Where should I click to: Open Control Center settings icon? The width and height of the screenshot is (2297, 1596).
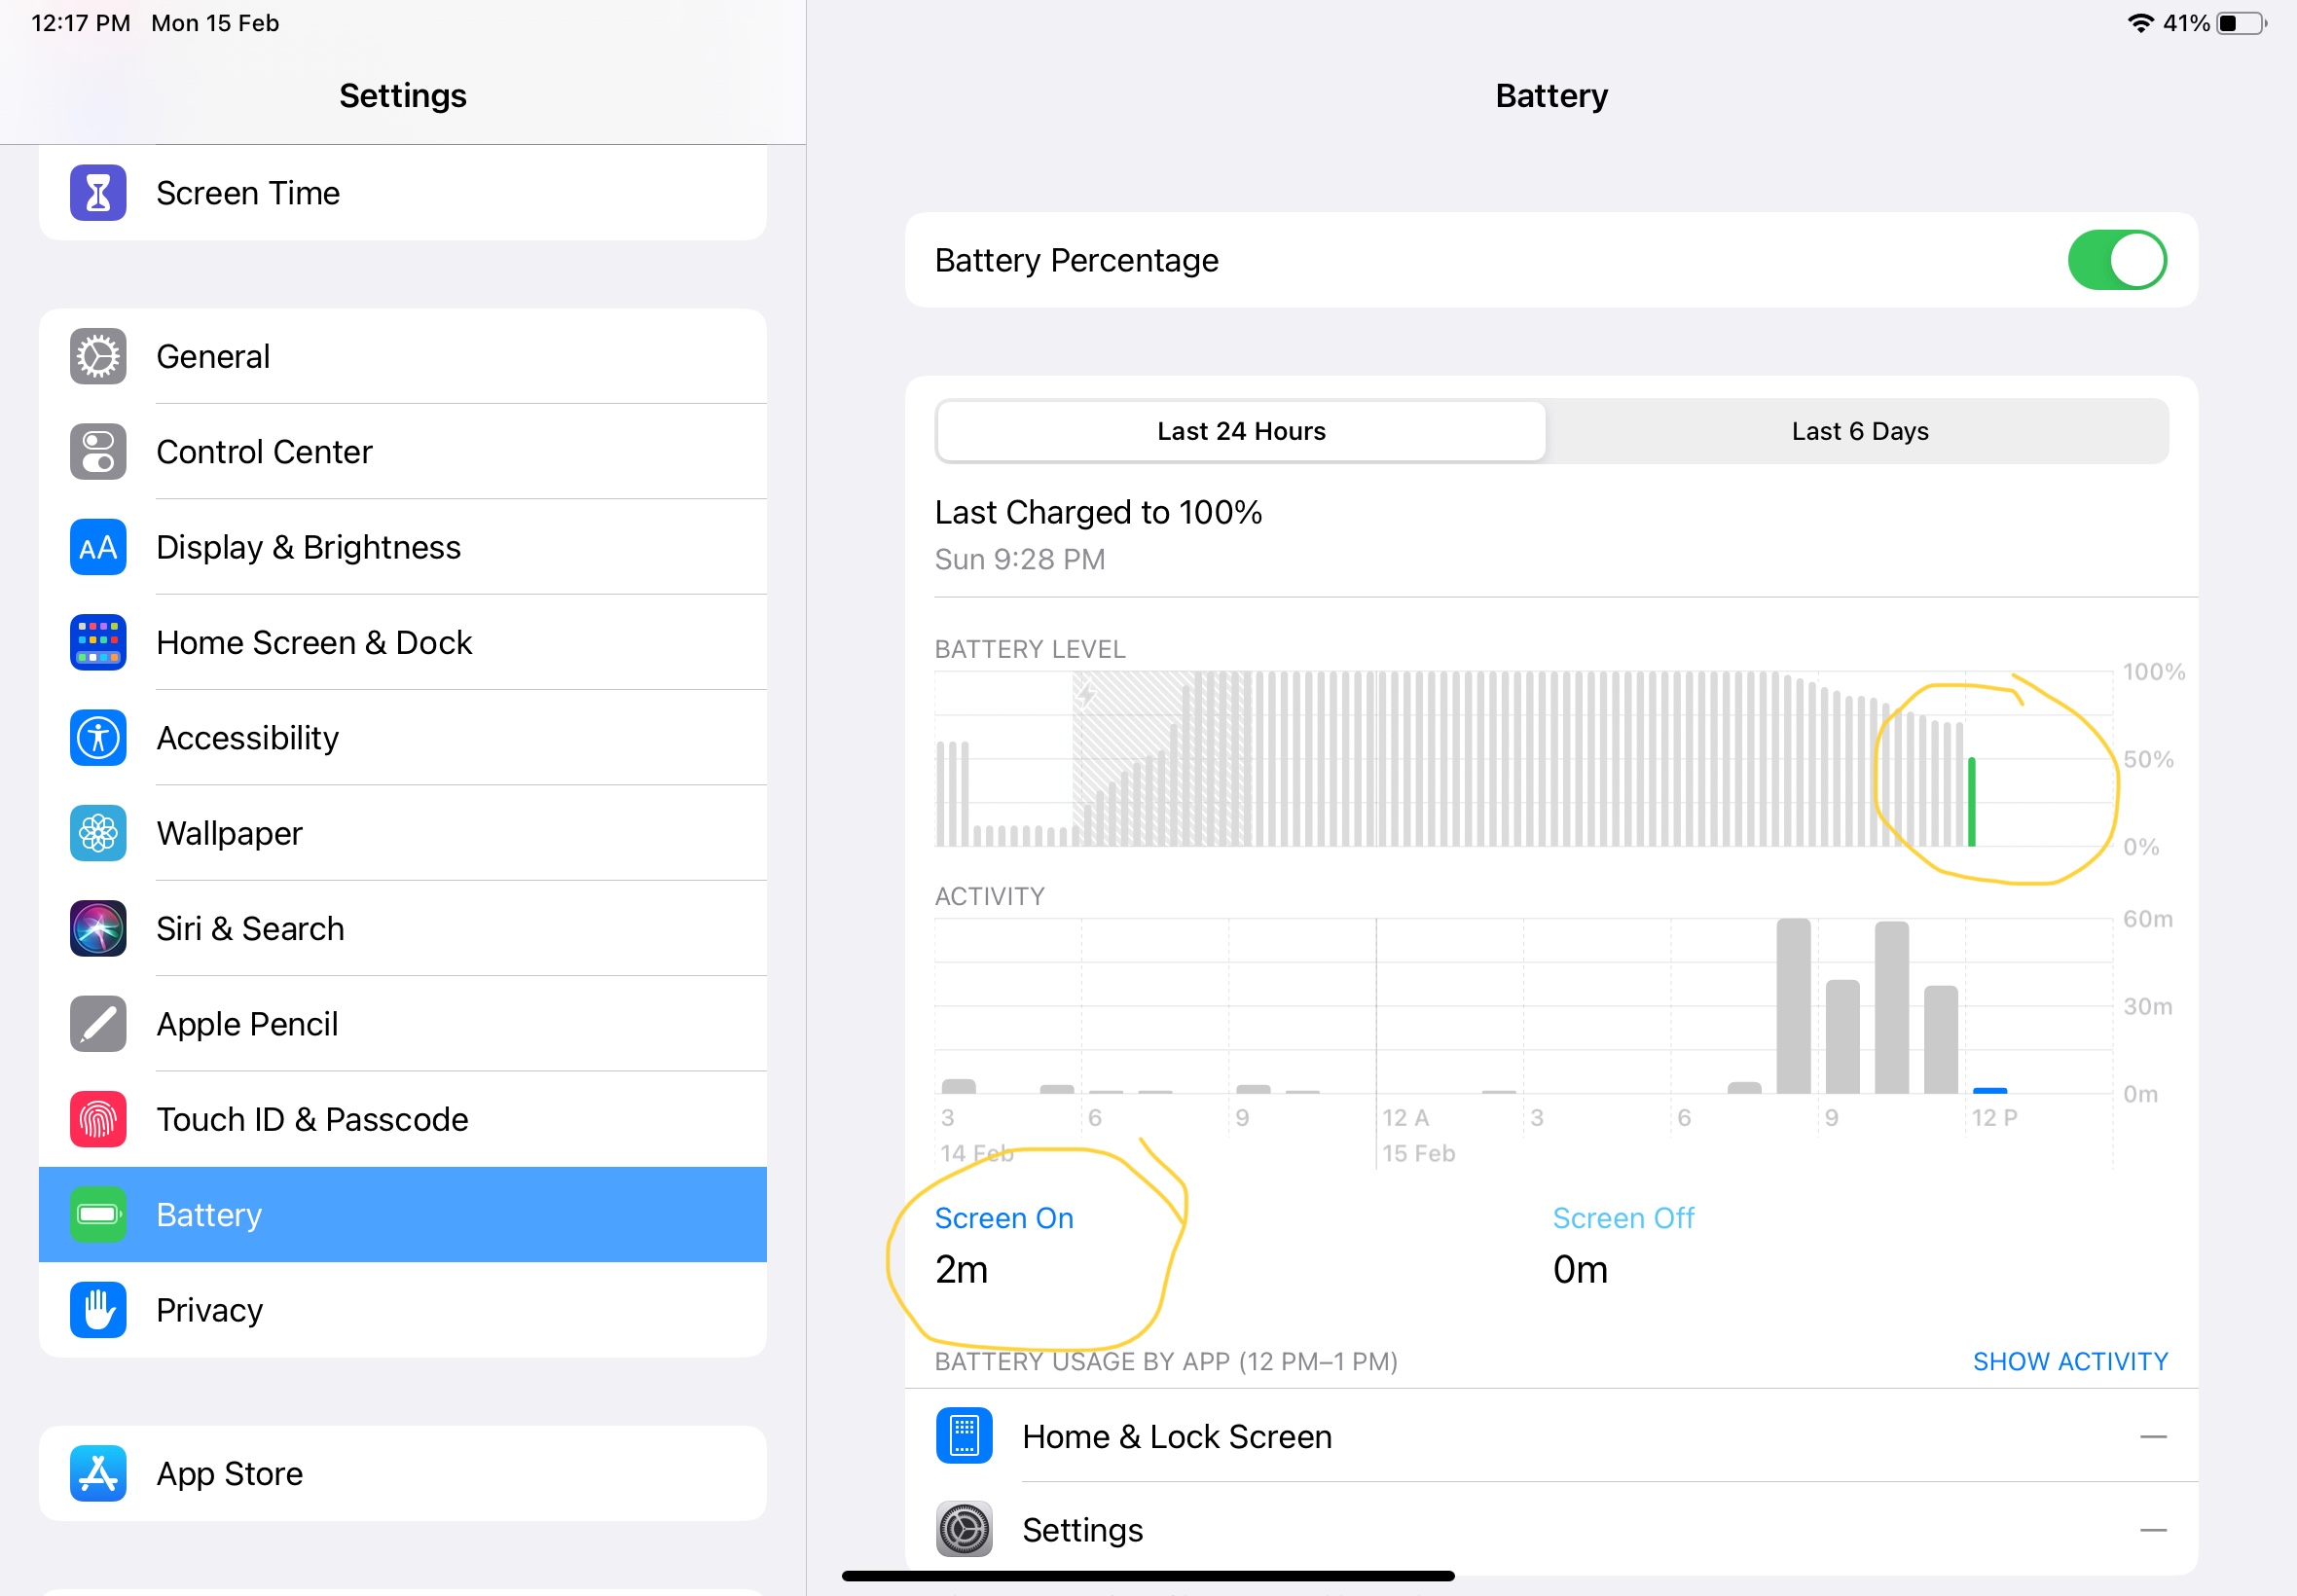[x=98, y=452]
